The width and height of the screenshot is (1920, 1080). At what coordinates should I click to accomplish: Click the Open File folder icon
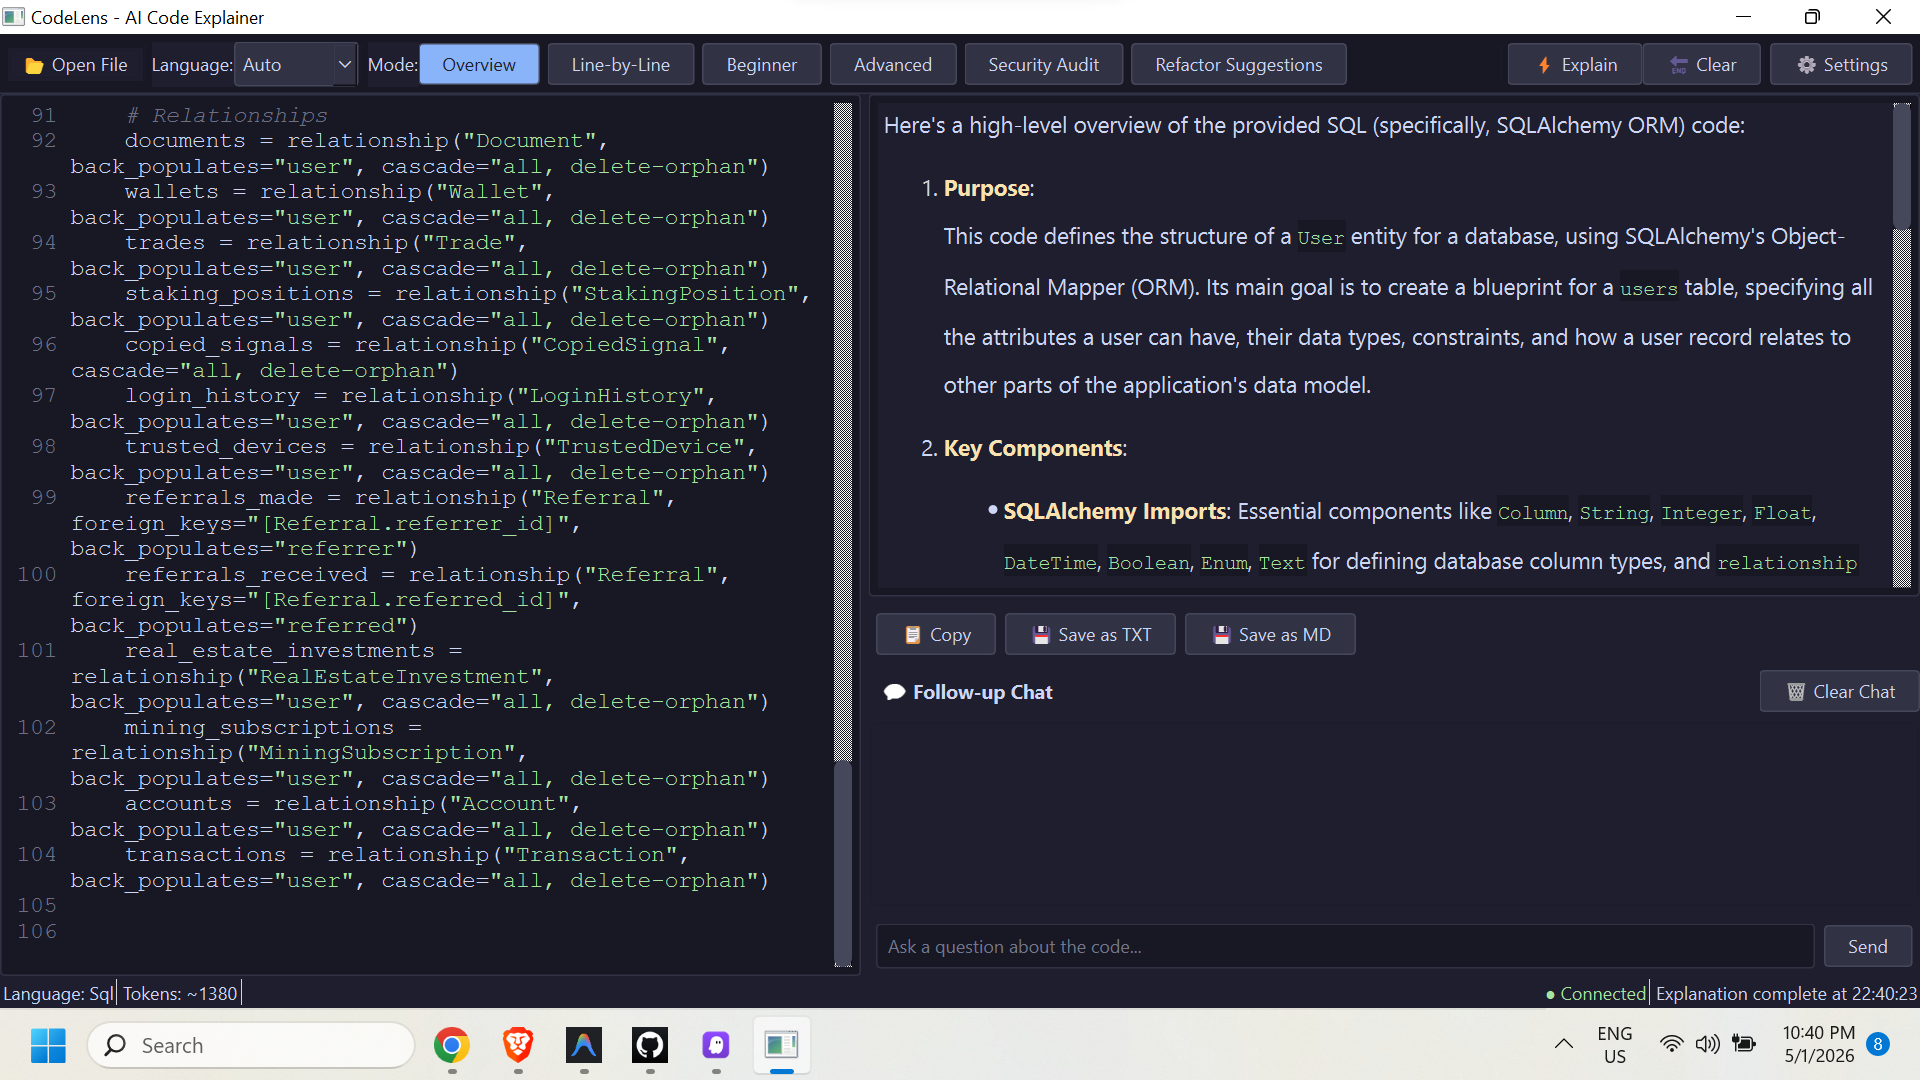click(34, 65)
